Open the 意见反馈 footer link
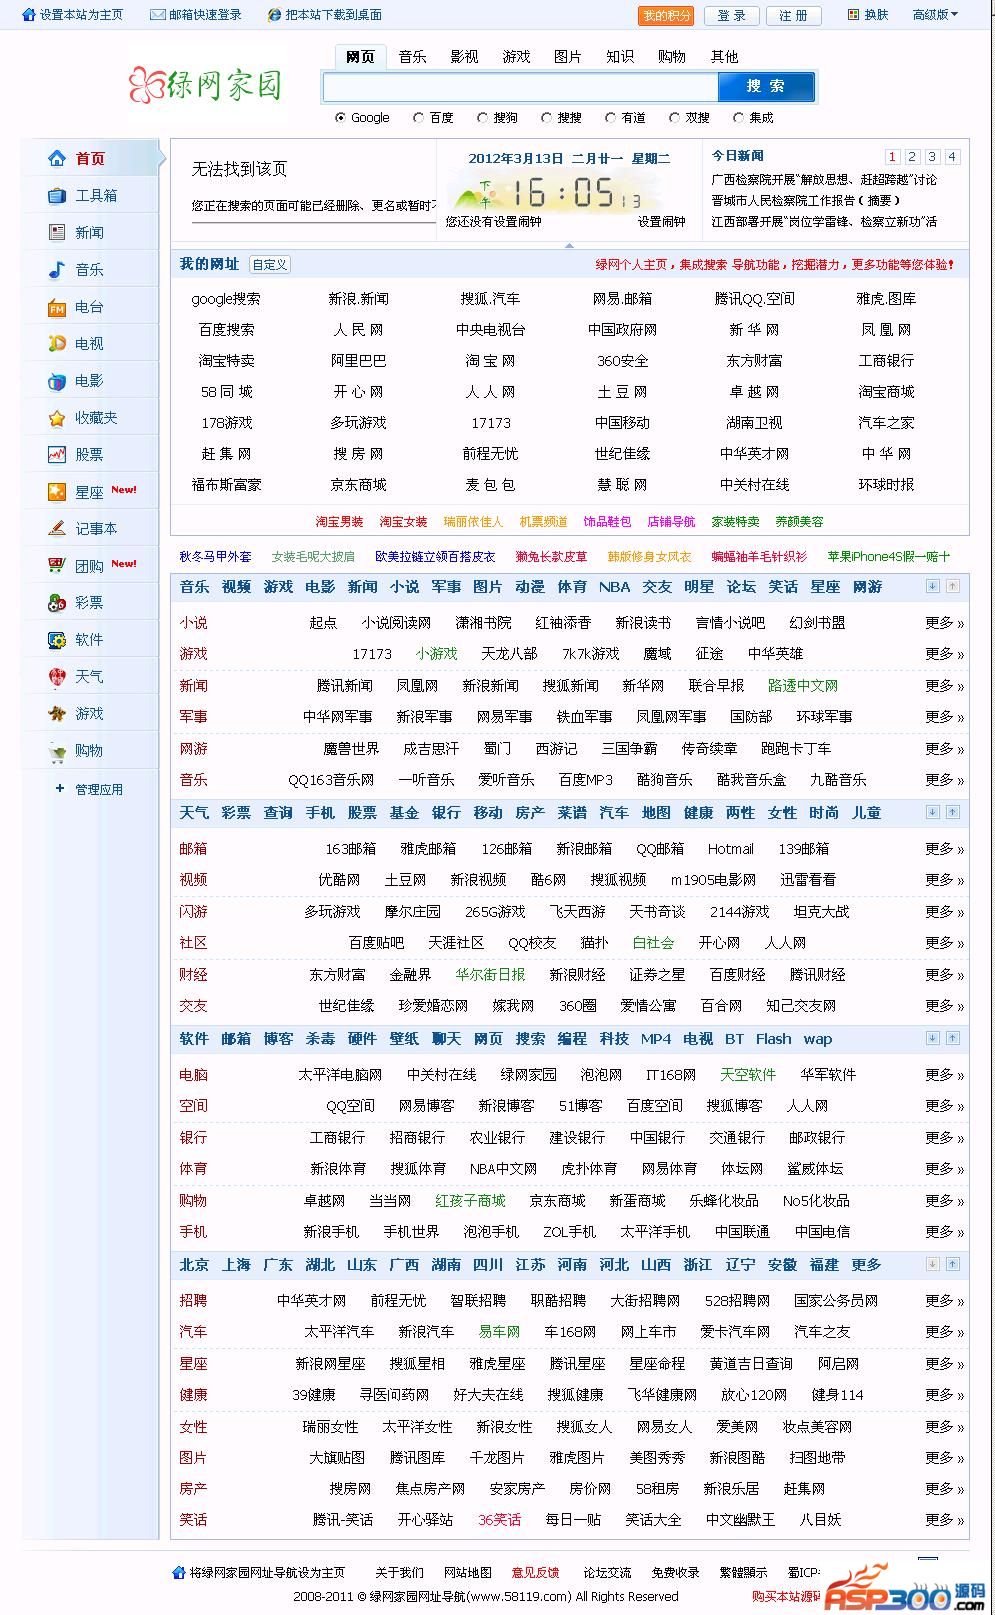This screenshot has width=995, height=1615. pyautogui.click(x=535, y=1572)
